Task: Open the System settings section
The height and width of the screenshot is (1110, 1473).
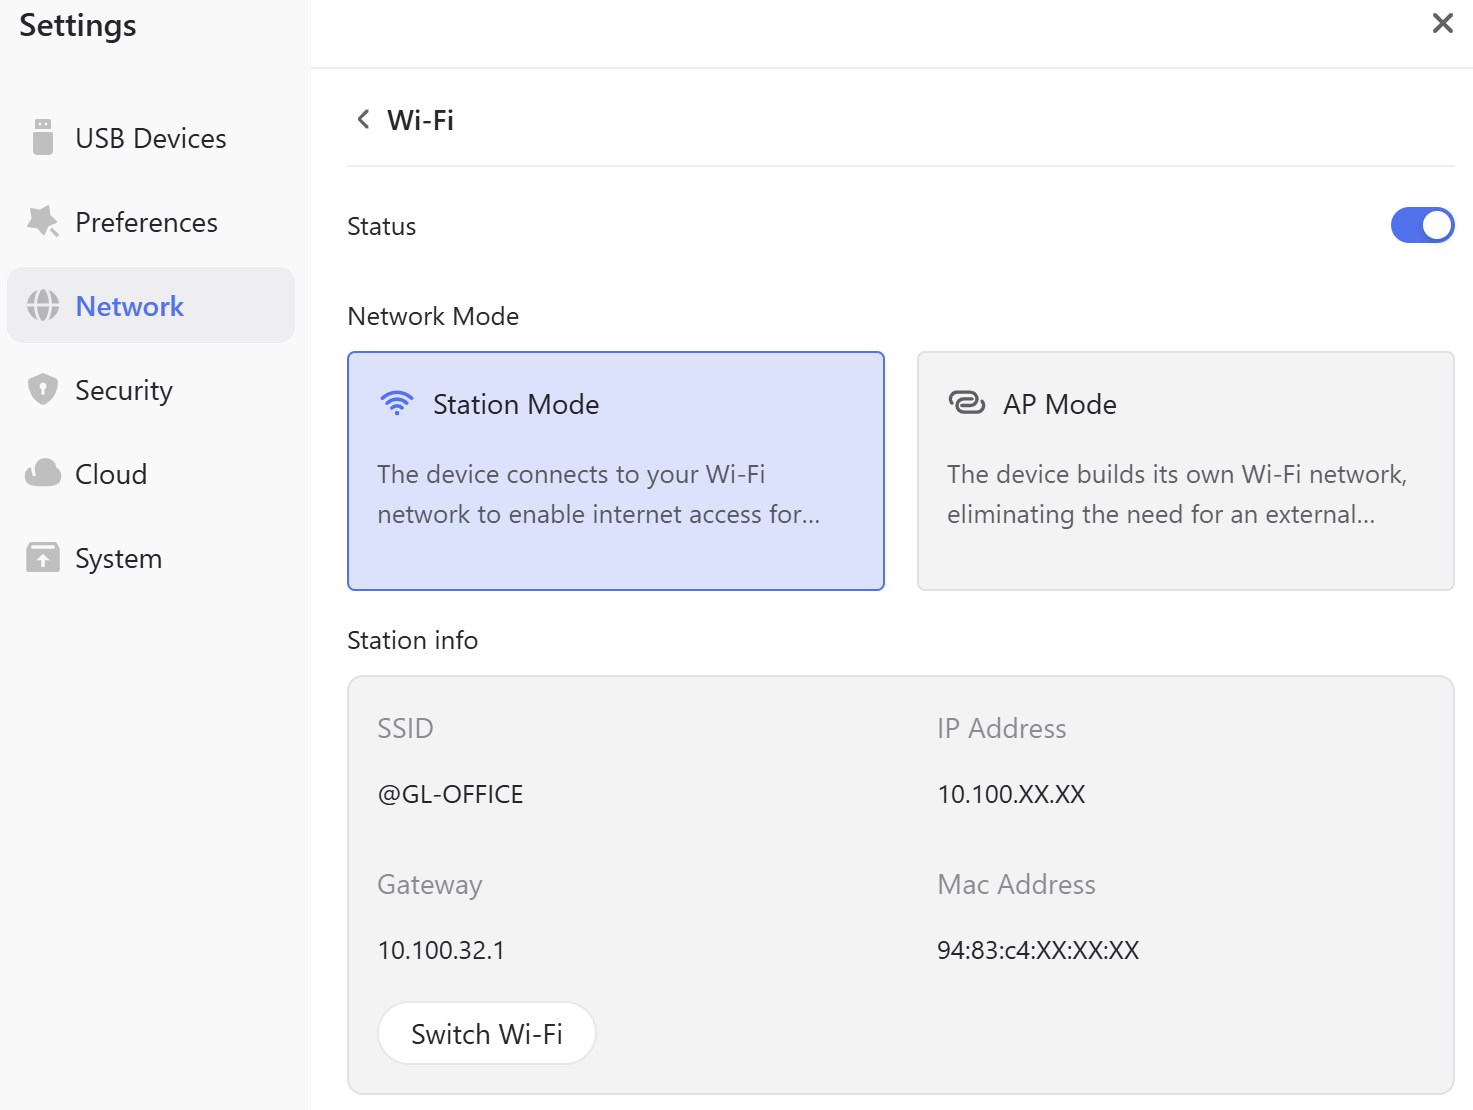Action: (151, 557)
